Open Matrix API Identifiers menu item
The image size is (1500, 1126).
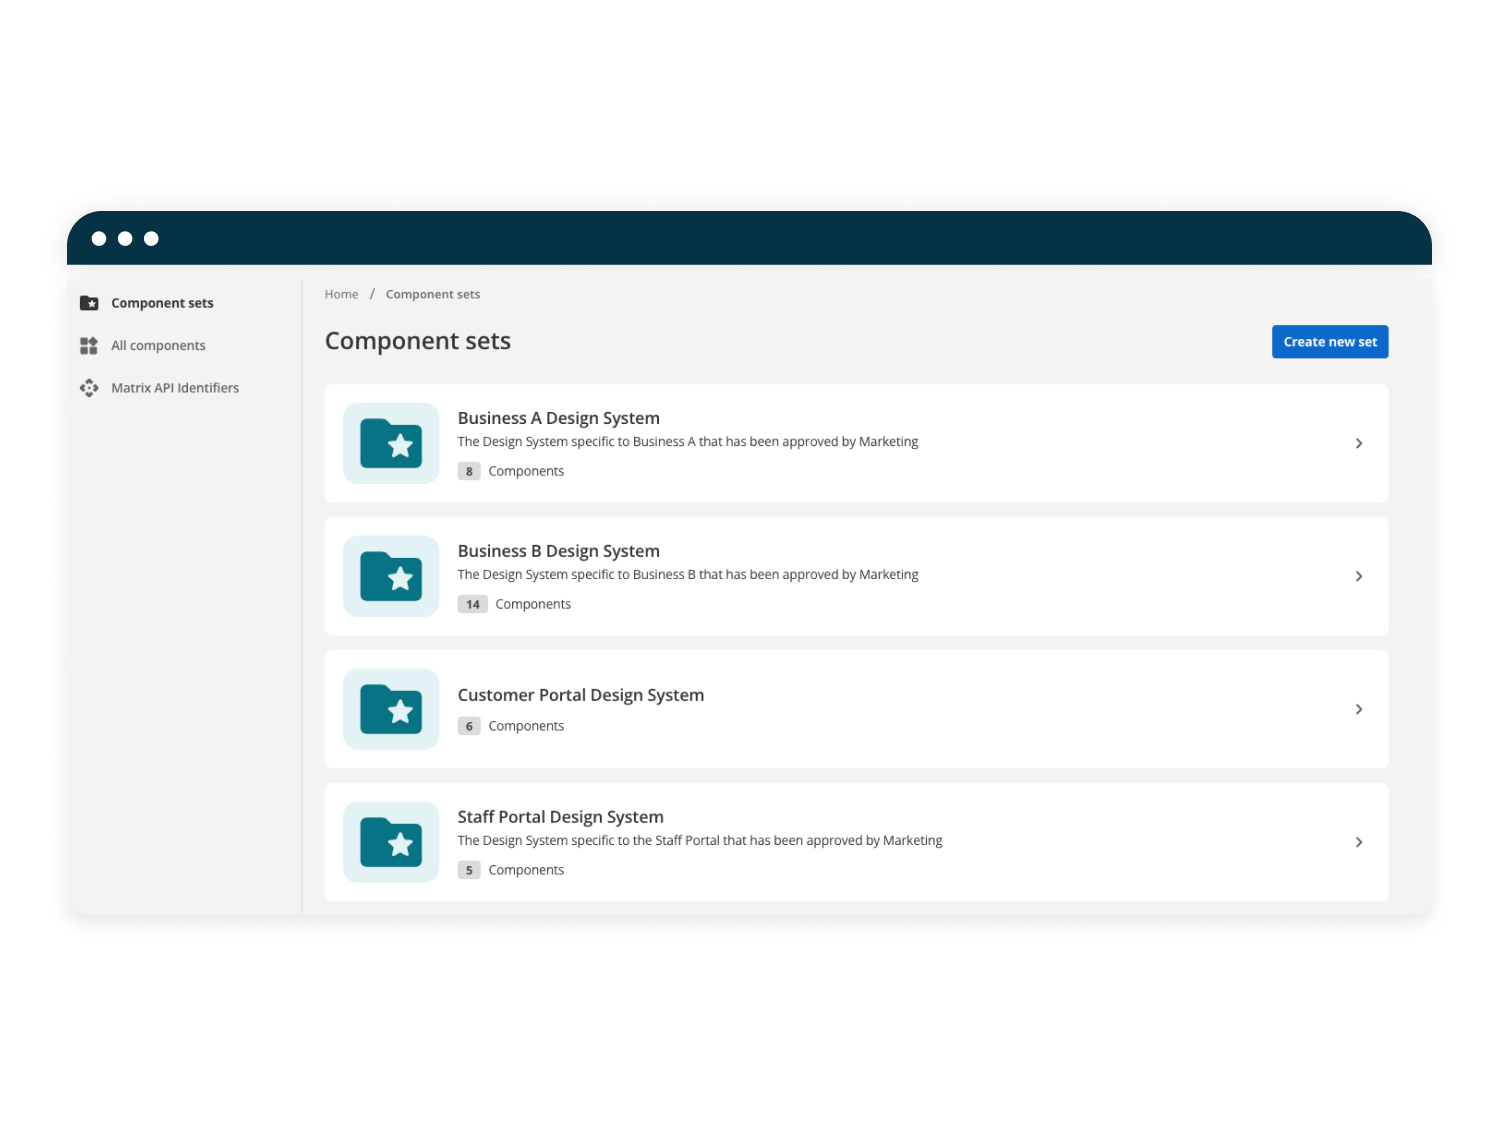(175, 388)
